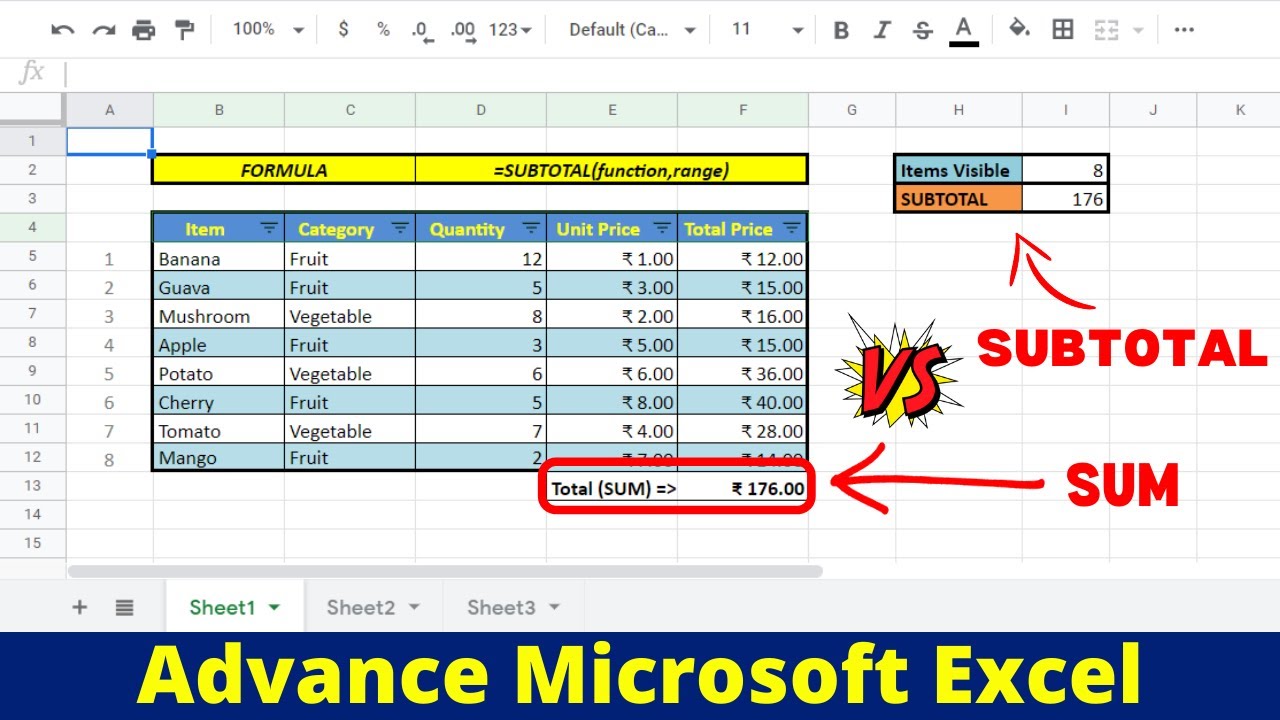Decrease decimal places icon
Image resolution: width=1280 pixels, height=720 pixels.
(423, 31)
